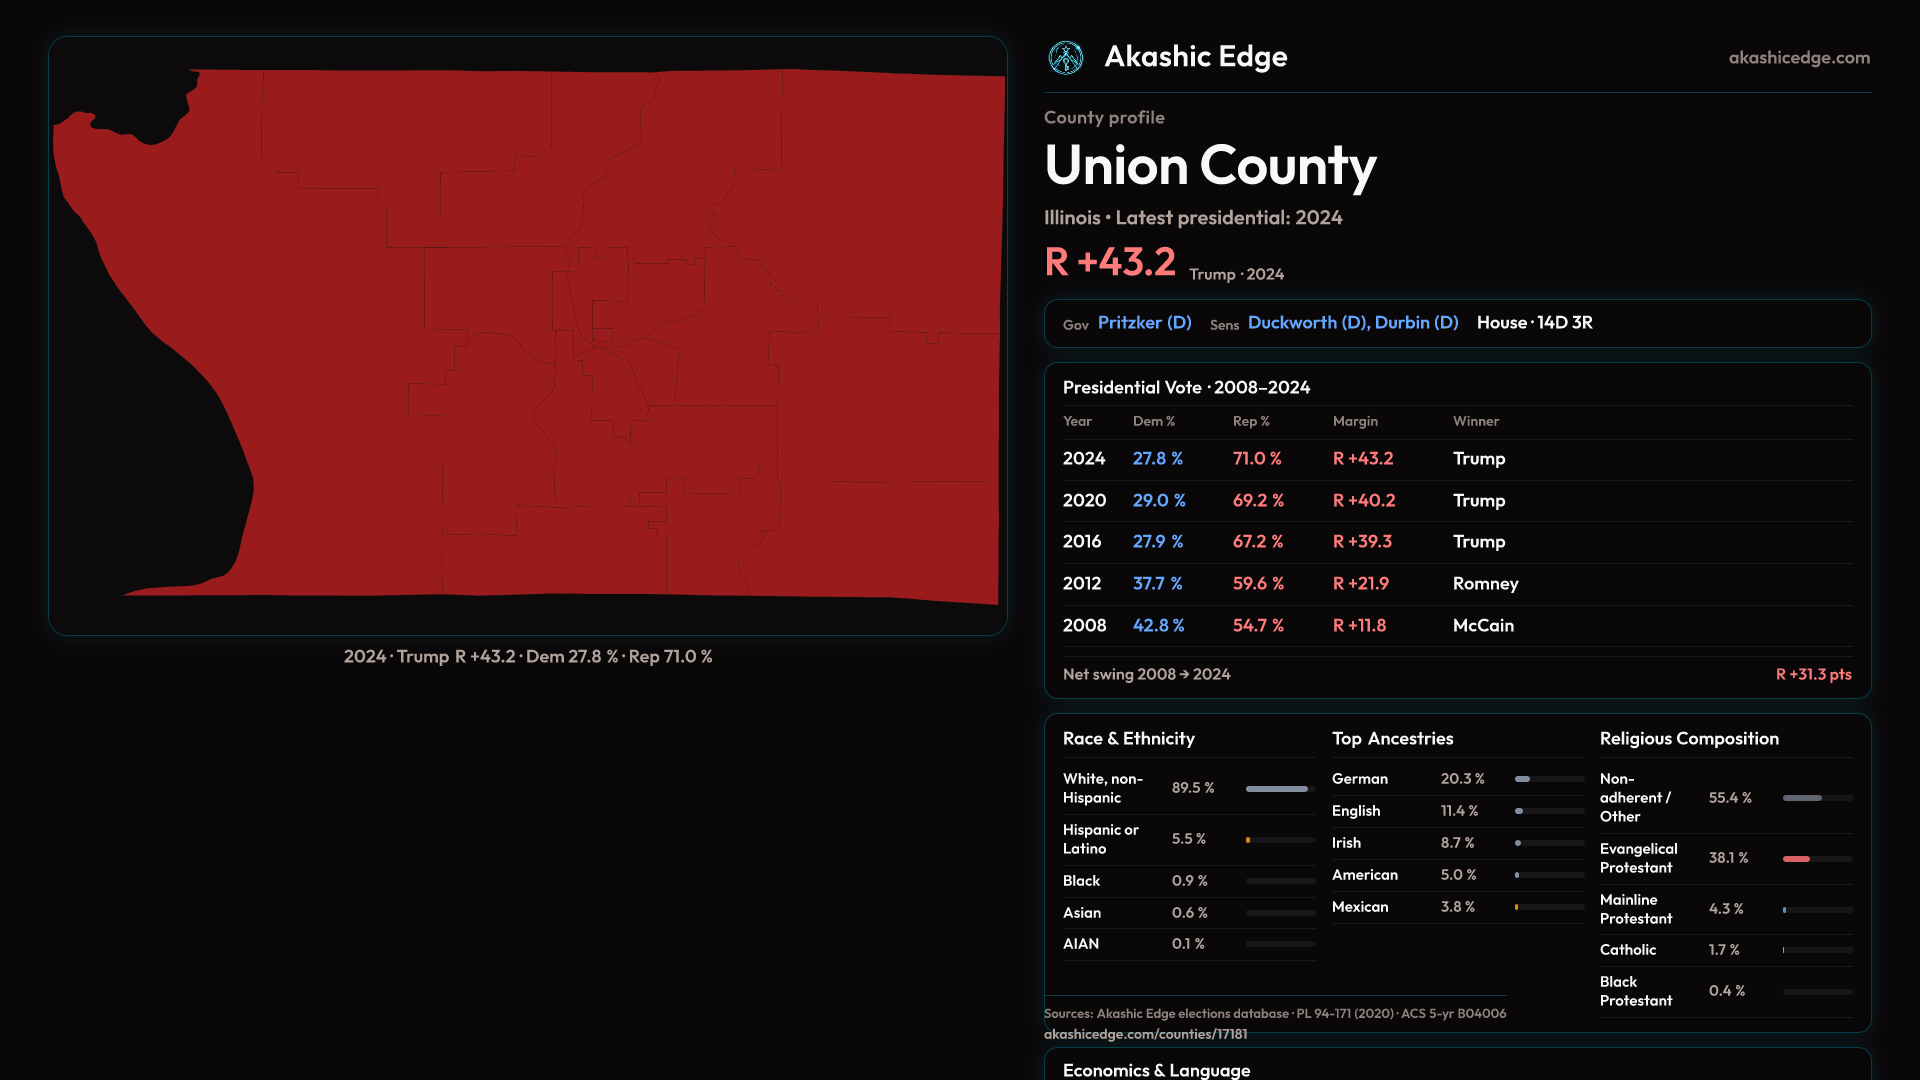This screenshot has width=1920, height=1080.
Task: Click Durbin (D) senator link
Action: click(x=1416, y=323)
